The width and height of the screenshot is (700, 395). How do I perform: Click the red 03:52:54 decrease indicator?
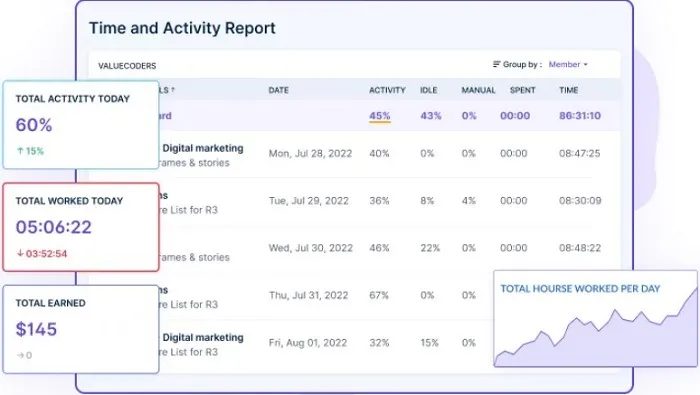coord(42,254)
